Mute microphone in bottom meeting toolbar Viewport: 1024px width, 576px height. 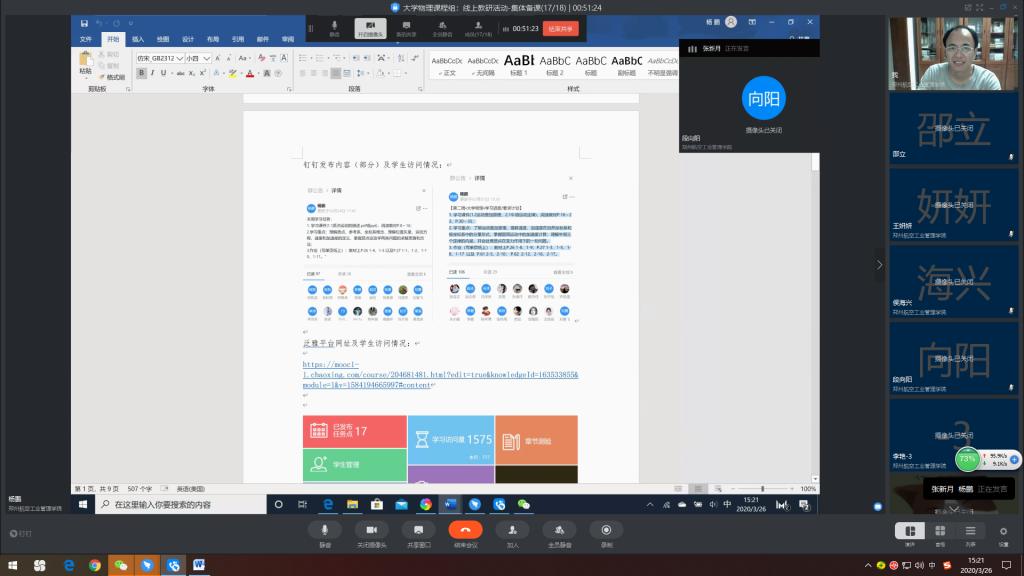(x=325, y=530)
